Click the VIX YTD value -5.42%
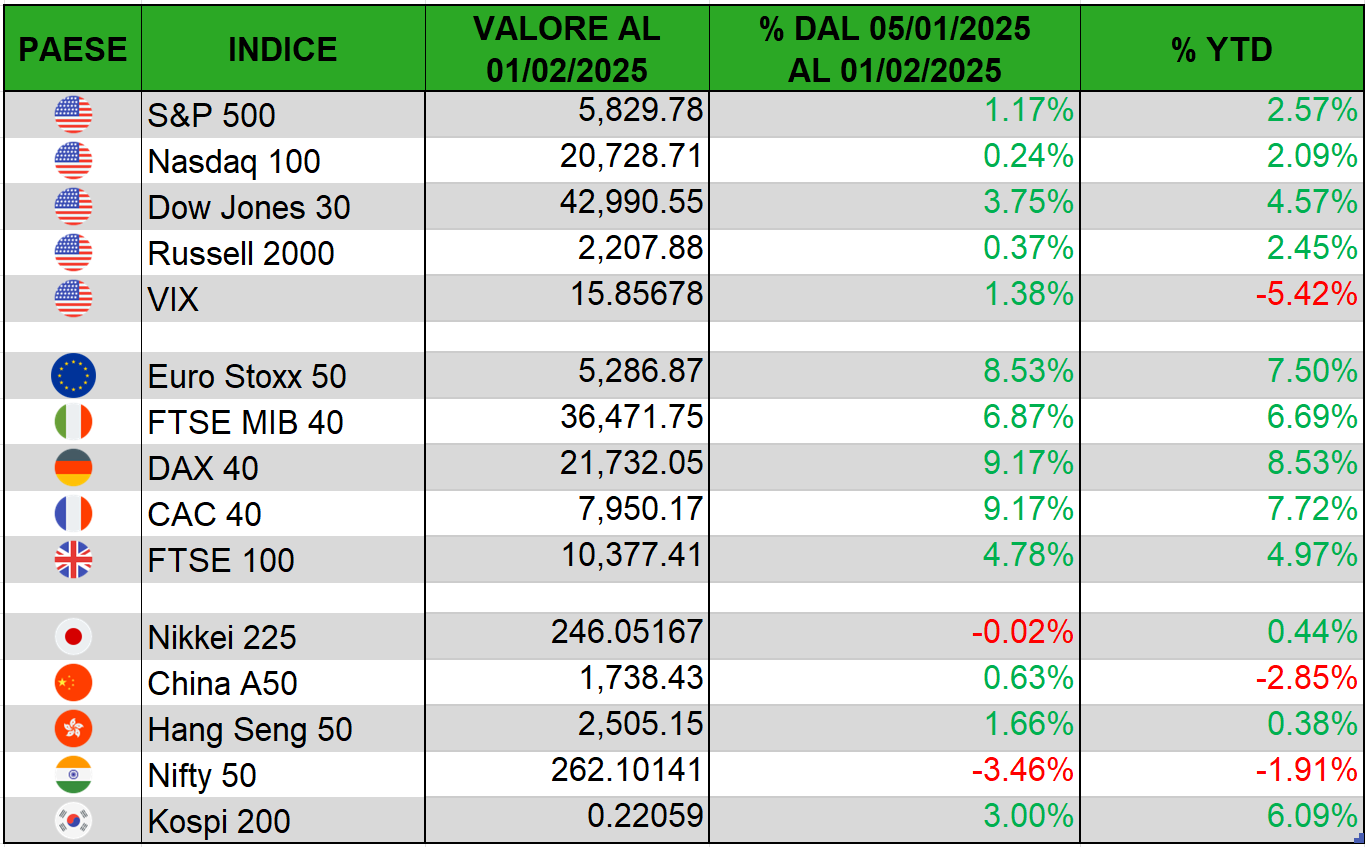 tap(1306, 295)
